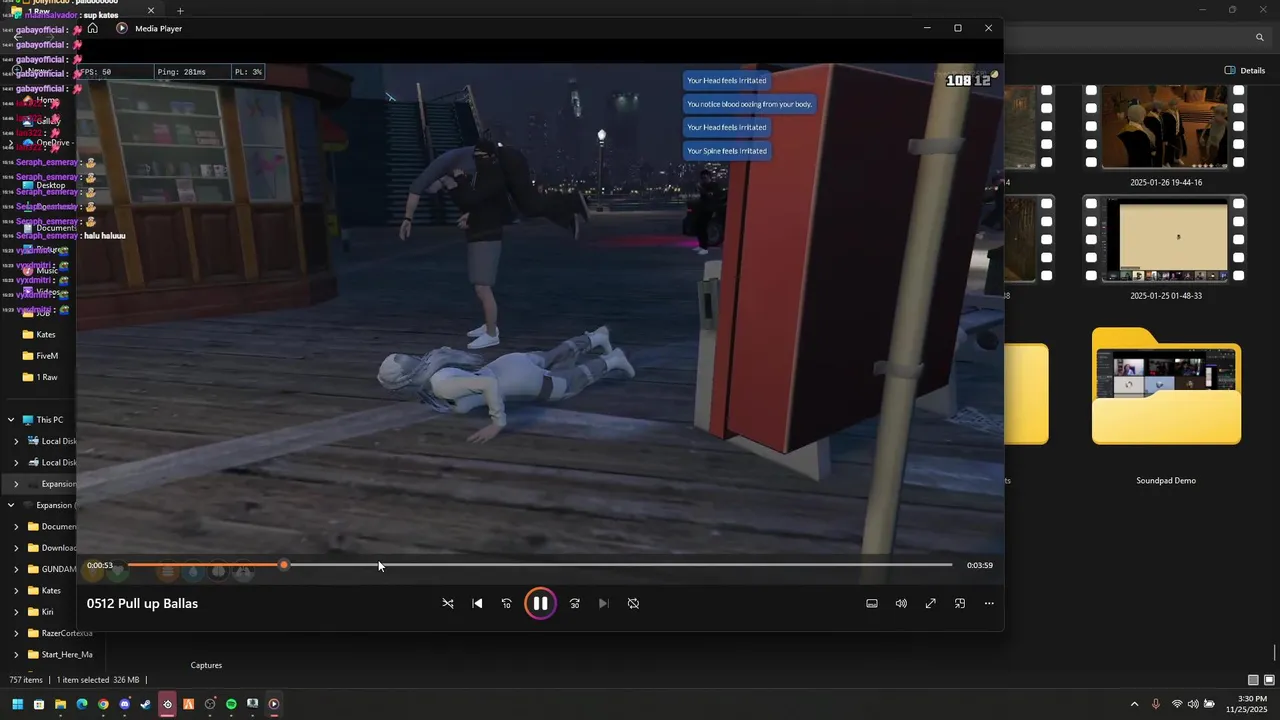Viewport: 1280px width, 720px height.
Task: Select the 1 Raw folder in sidebar
Action: pos(40,377)
